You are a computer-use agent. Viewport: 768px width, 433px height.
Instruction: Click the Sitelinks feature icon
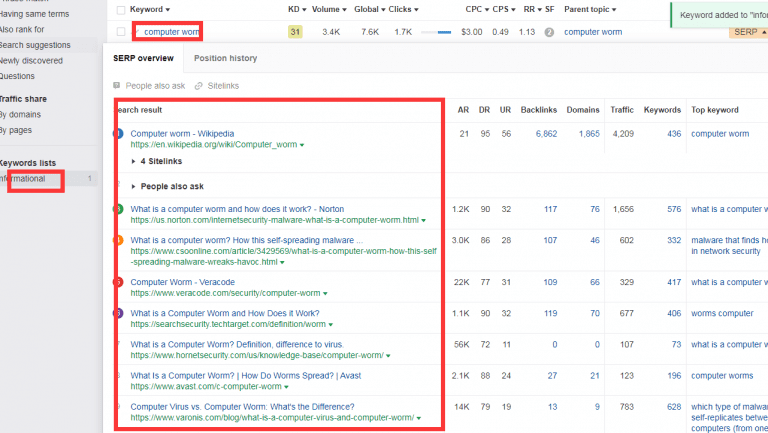(198, 86)
